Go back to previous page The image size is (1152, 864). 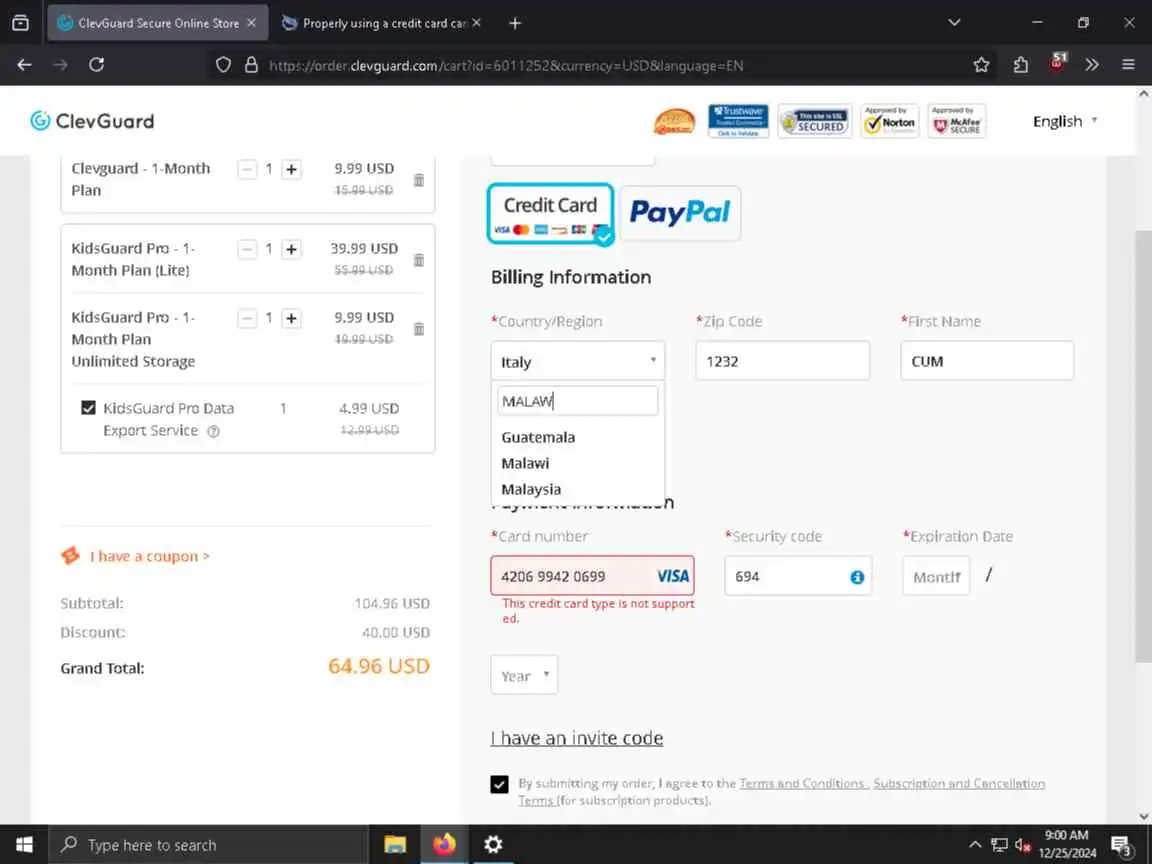(x=24, y=65)
